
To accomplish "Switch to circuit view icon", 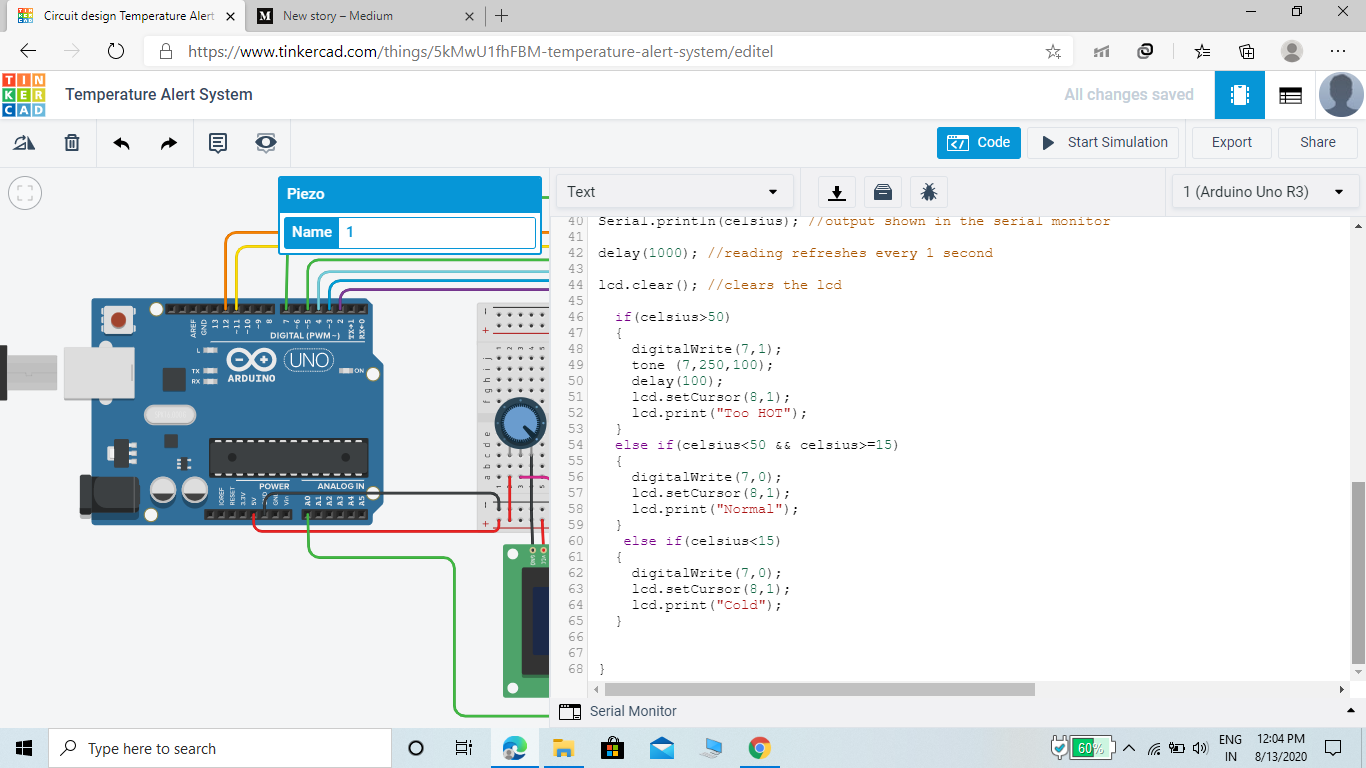I will pyautogui.click(x=1240, y=95).
